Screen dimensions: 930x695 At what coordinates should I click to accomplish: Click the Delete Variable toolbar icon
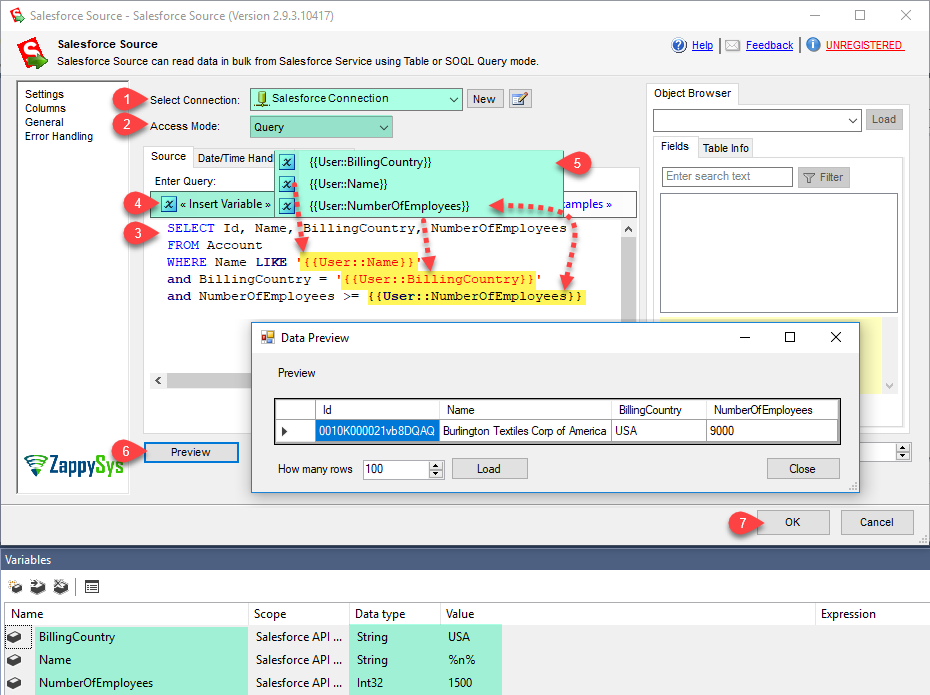coord(60,586)
